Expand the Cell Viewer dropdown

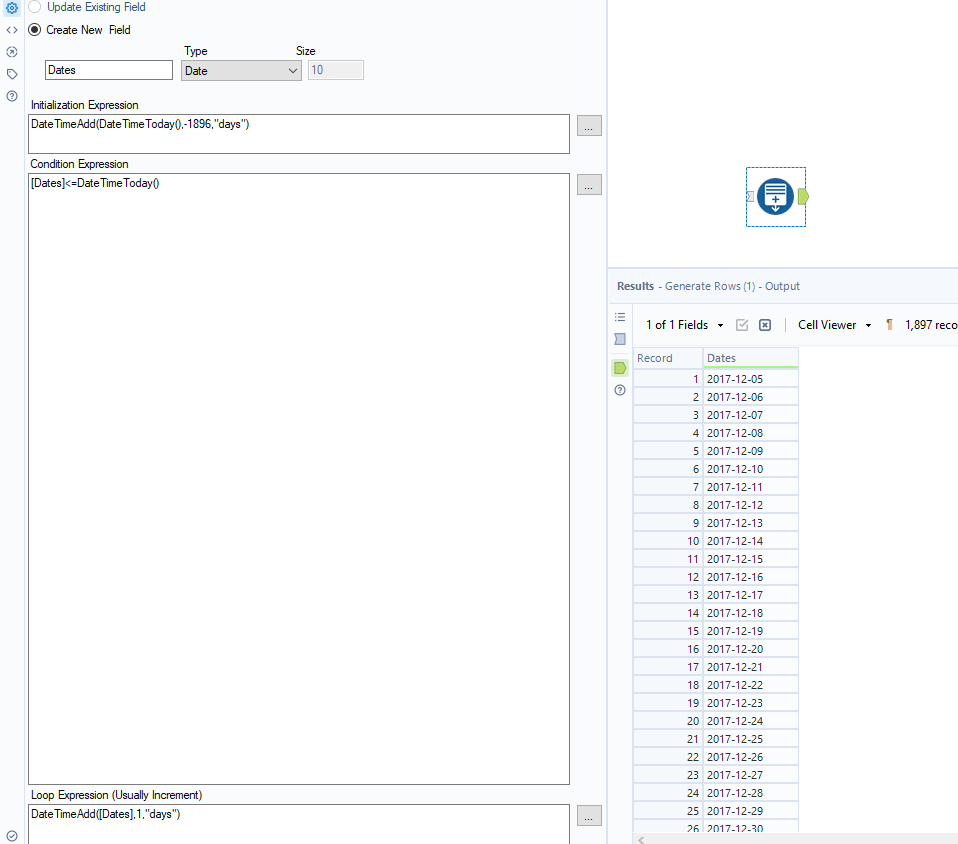pyautogui.click(x=833, y=325)
